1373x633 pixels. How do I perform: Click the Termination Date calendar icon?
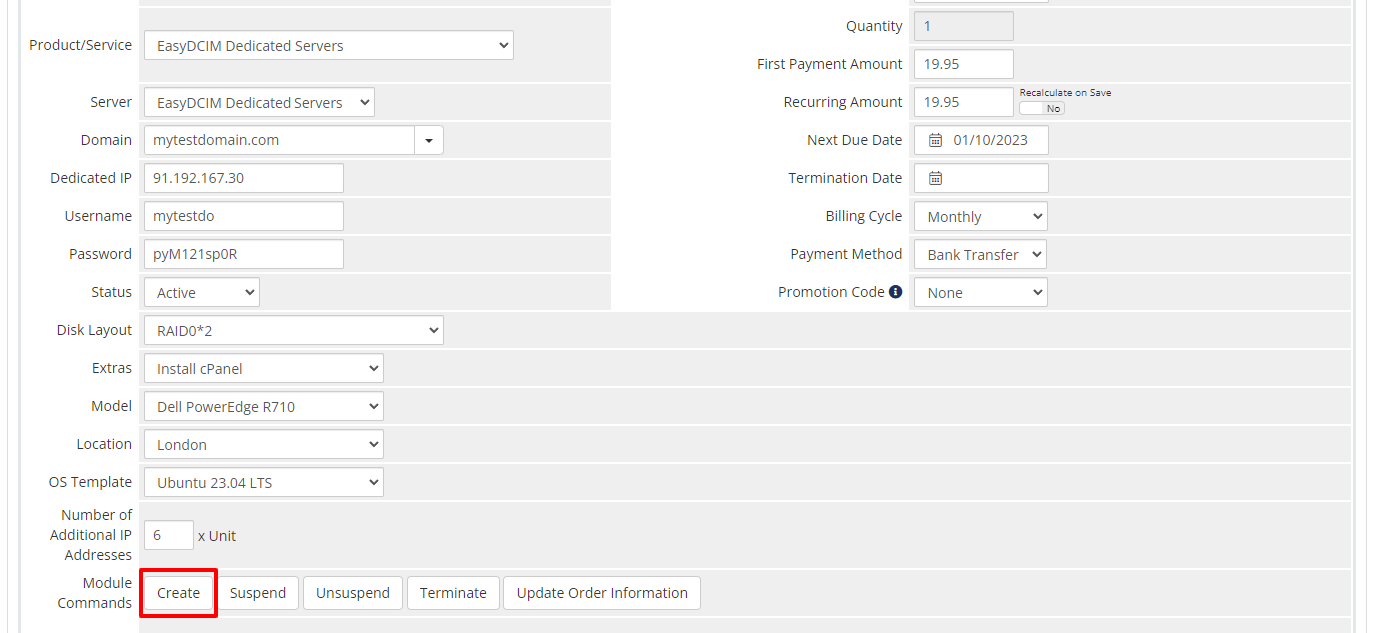(x=936, y=178)
